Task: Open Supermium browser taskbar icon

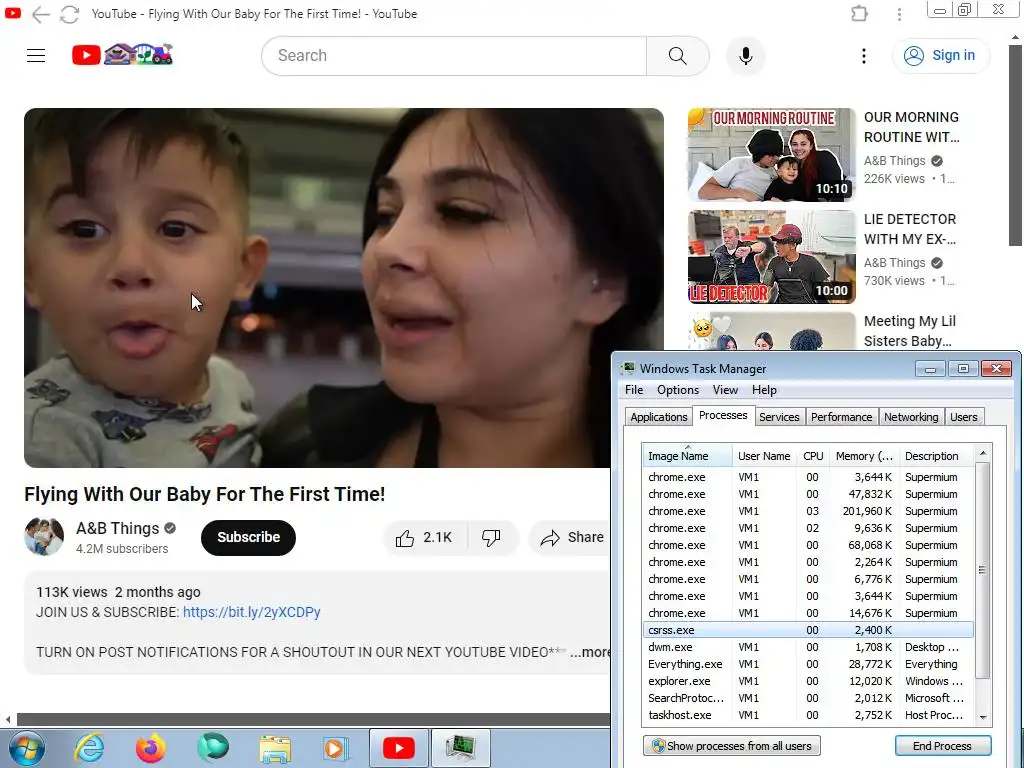Action: tap(213, 748)
